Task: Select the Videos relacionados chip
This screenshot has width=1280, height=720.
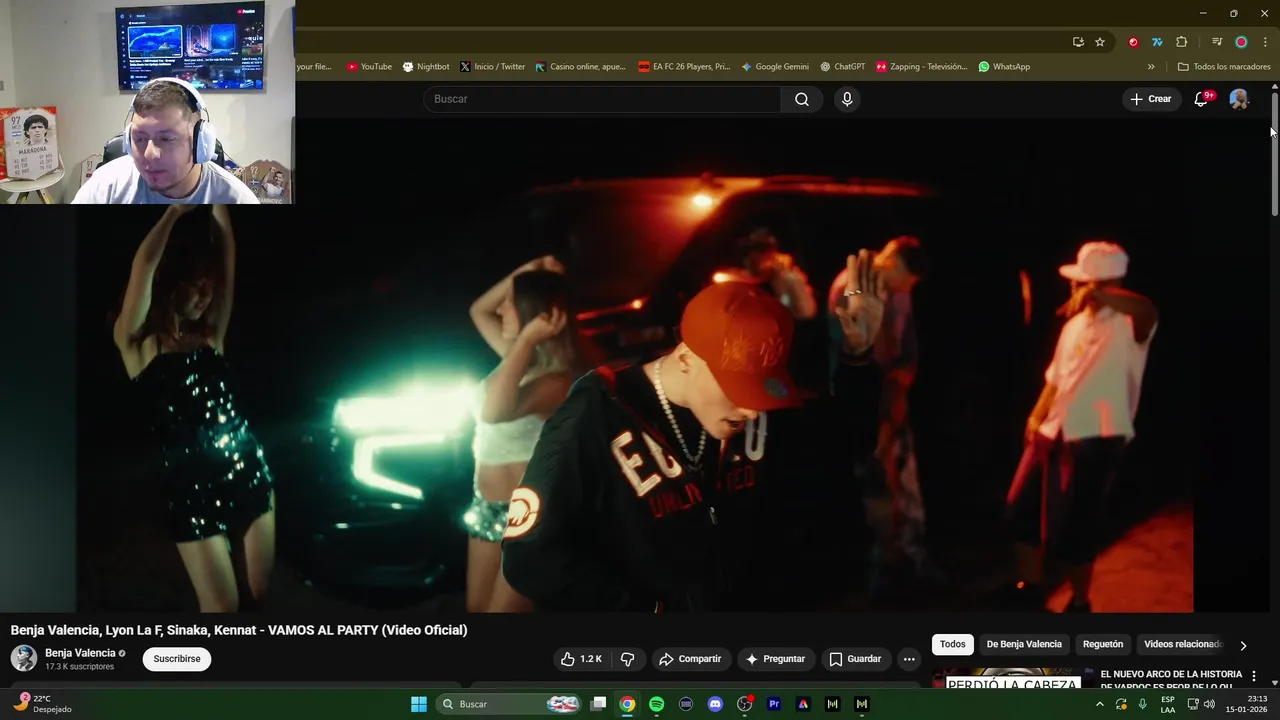Action: tap(1182, 644)
